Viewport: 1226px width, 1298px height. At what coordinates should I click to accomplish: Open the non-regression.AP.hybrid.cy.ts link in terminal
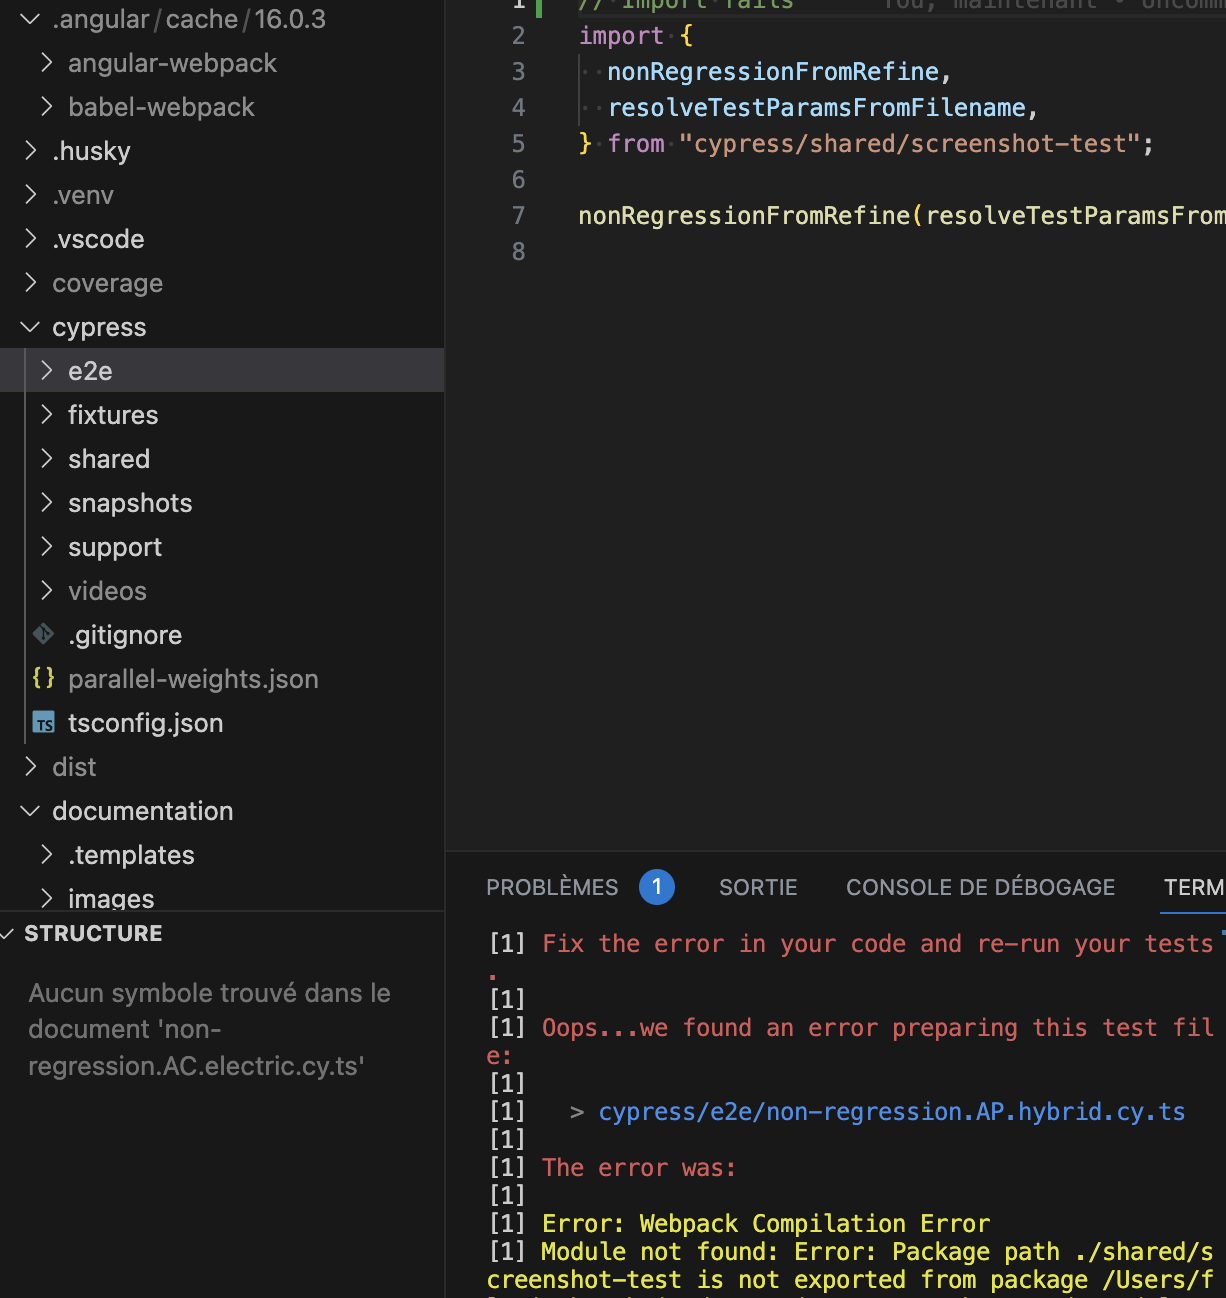(891, 1111)
